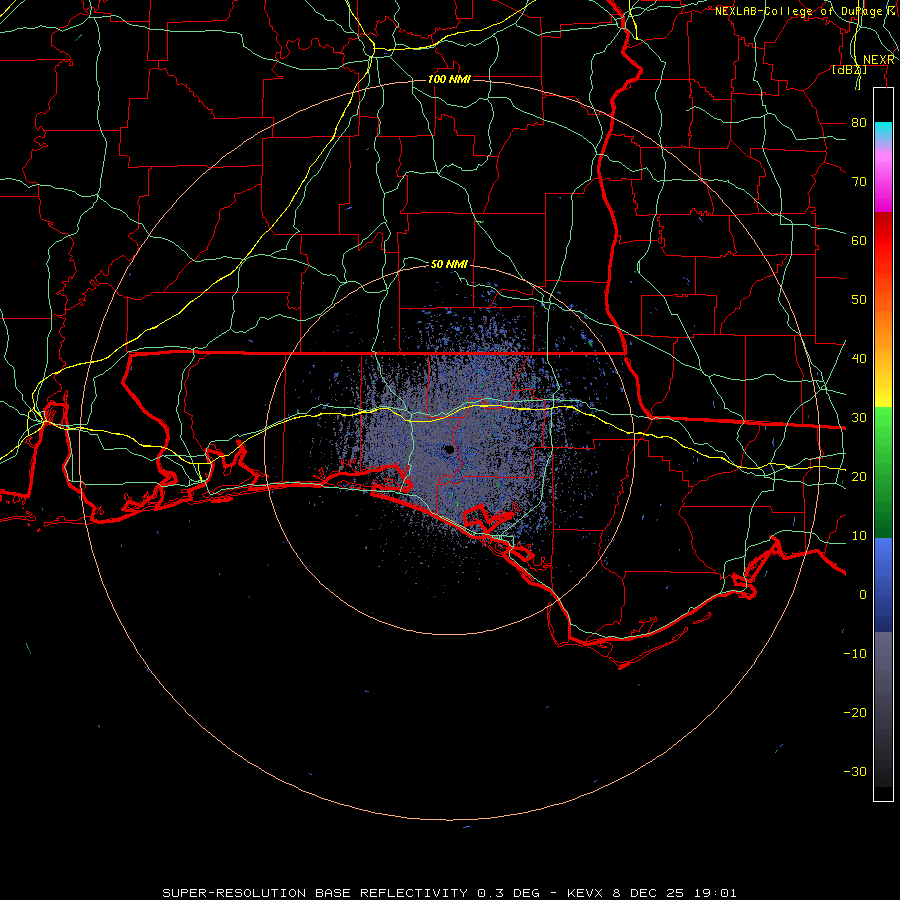Screen dimensions: 900x900
Task: Select the 40 value on the dBZ scale
Action: 859,358
